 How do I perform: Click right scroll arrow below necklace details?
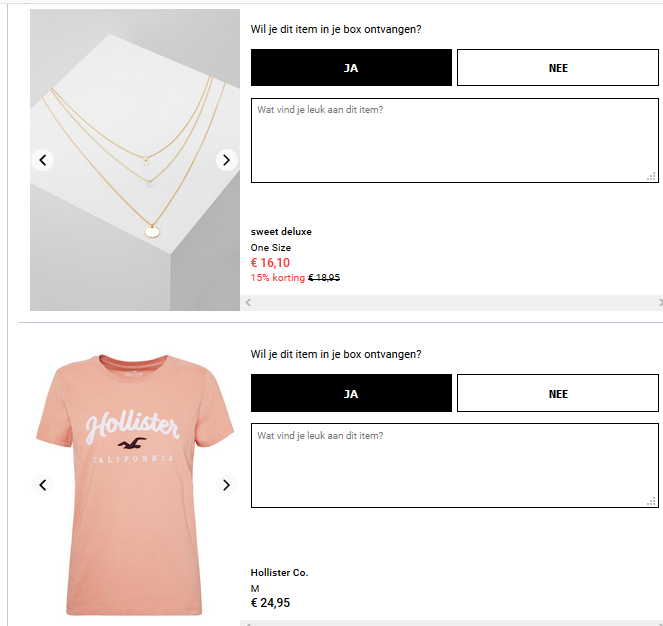(659, 302)
